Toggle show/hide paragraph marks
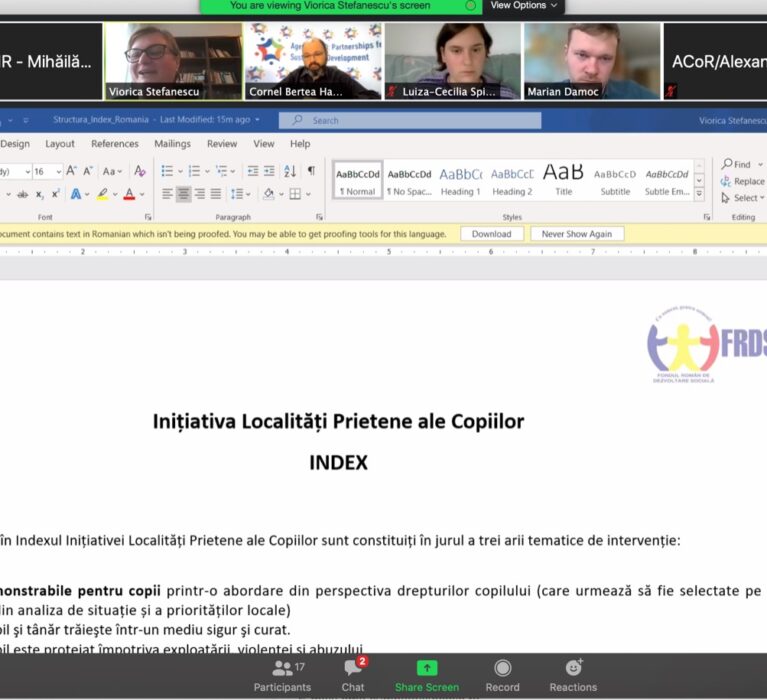Viewport: 767px width, 700px height. coord(311,171)
